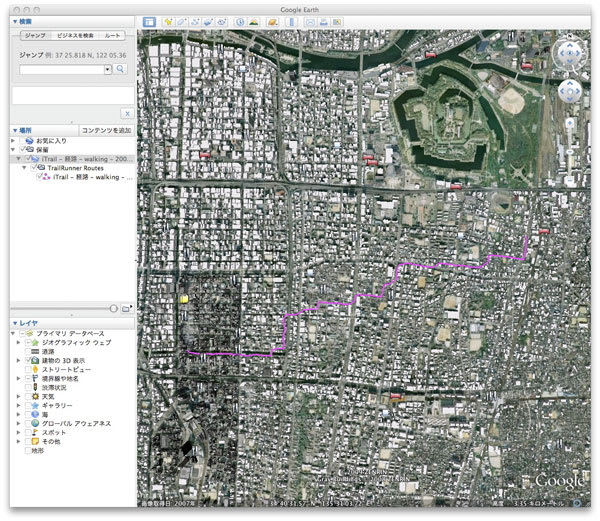Expand the グローバル アウェアネス layer

[18, 423]
